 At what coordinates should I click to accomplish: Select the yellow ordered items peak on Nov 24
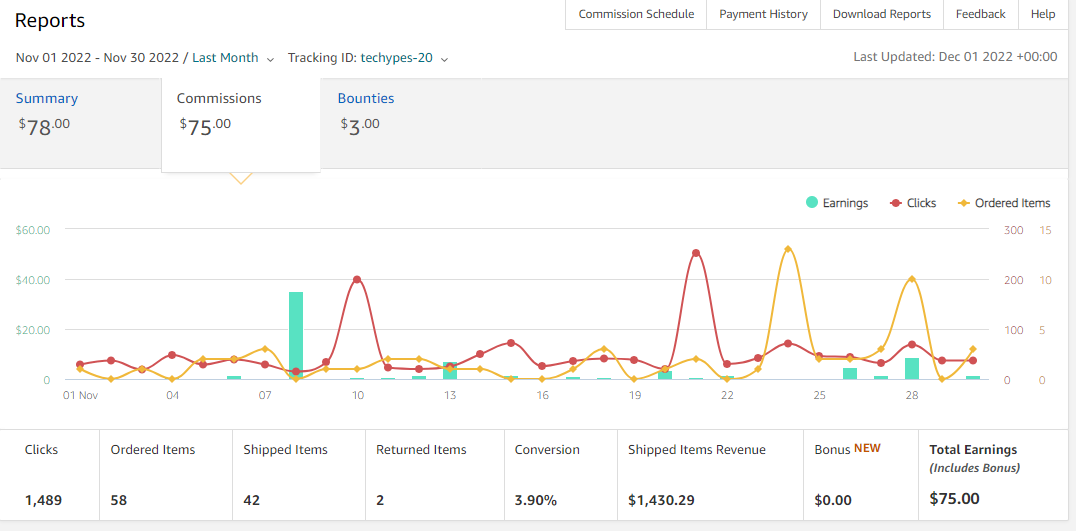[x=788, y=249]
